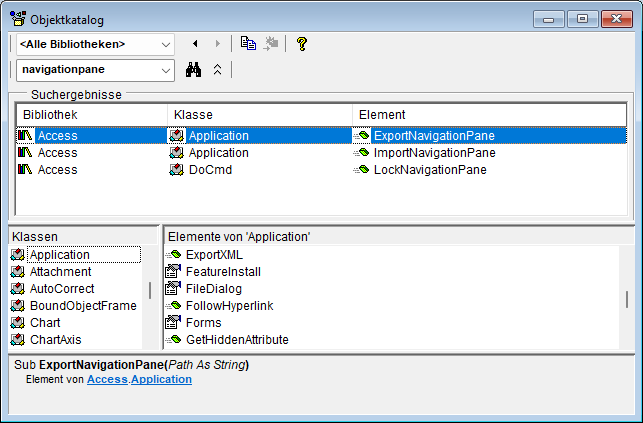Click the FileDialog property icon

[x=172, y=289]
